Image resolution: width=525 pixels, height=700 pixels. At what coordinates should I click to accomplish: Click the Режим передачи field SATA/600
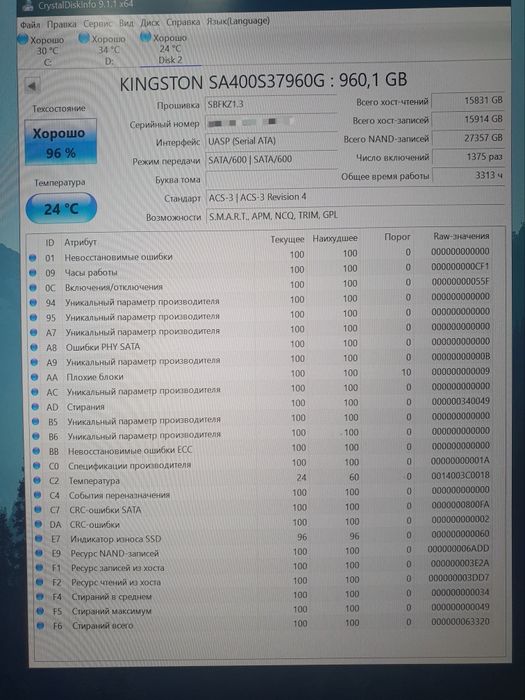pyautogui.click(x=271, y=159)
